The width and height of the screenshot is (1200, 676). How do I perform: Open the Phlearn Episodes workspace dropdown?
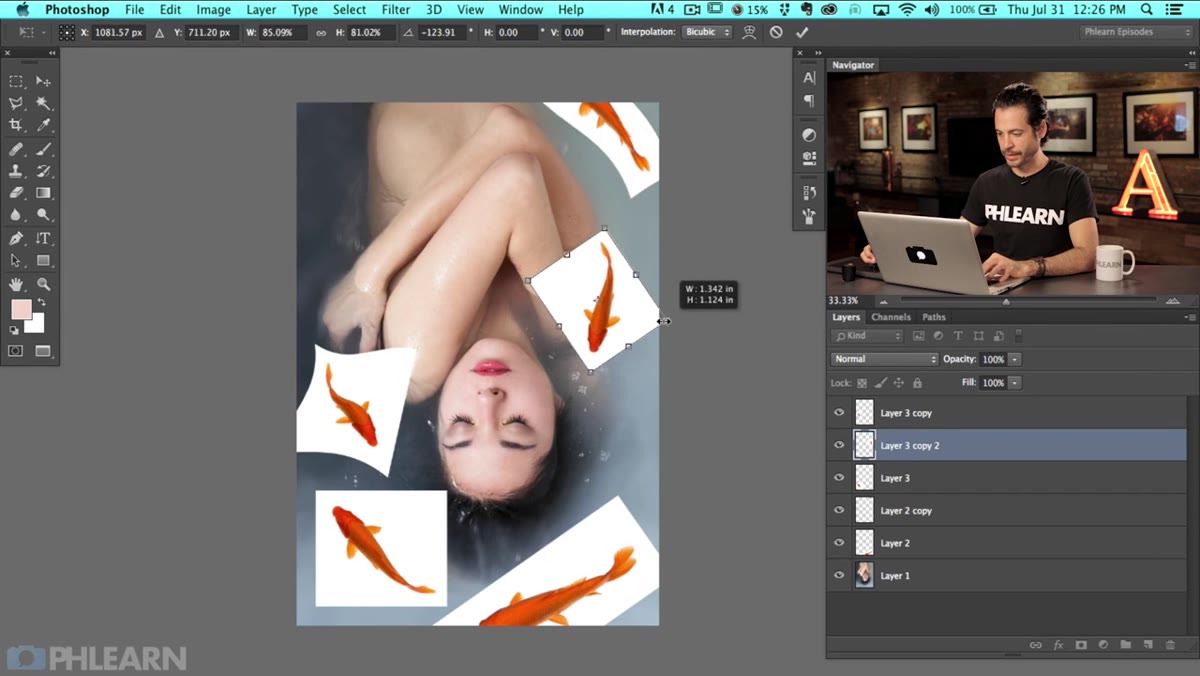1135,32
